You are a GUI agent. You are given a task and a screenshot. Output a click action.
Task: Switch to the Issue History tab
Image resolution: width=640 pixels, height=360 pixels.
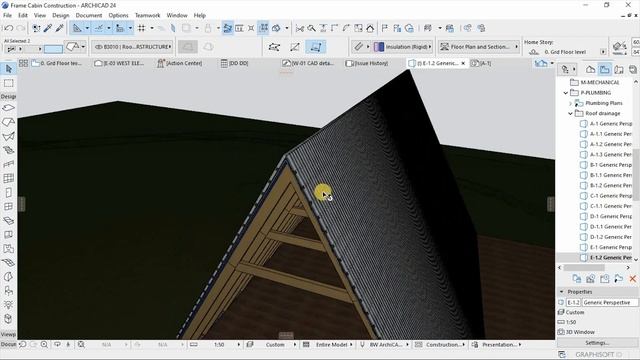pyautogui.click(x=367, y=63)
